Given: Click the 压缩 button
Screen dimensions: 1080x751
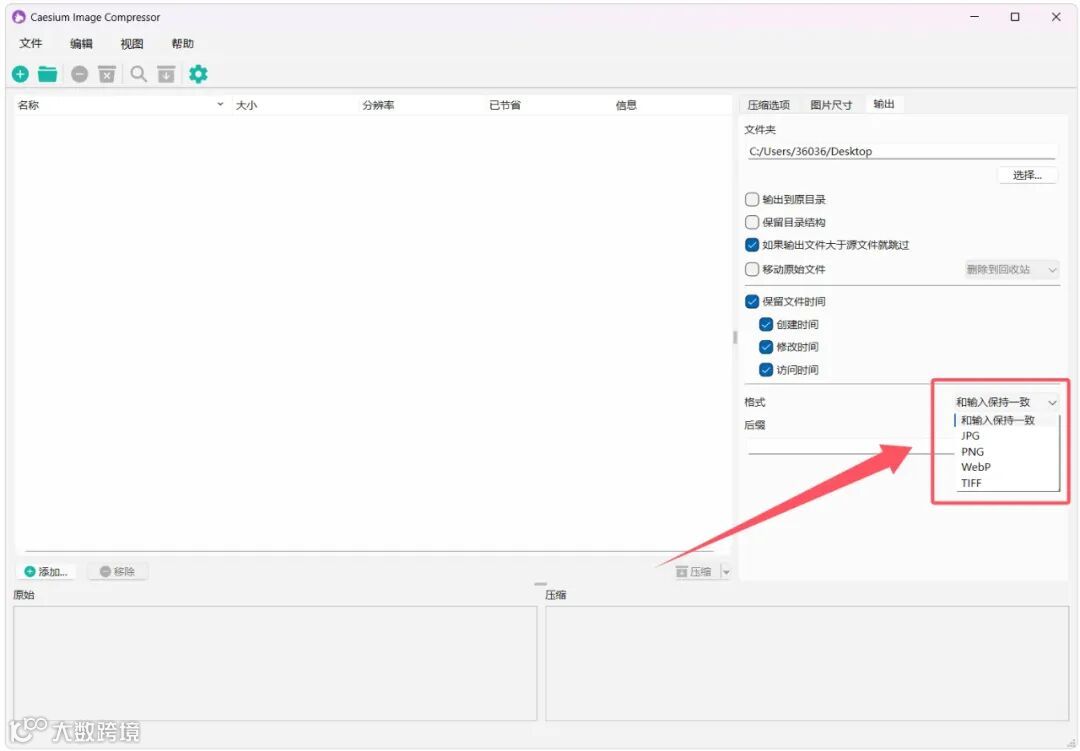Looking at the screenshot, I should coord(694,572).
